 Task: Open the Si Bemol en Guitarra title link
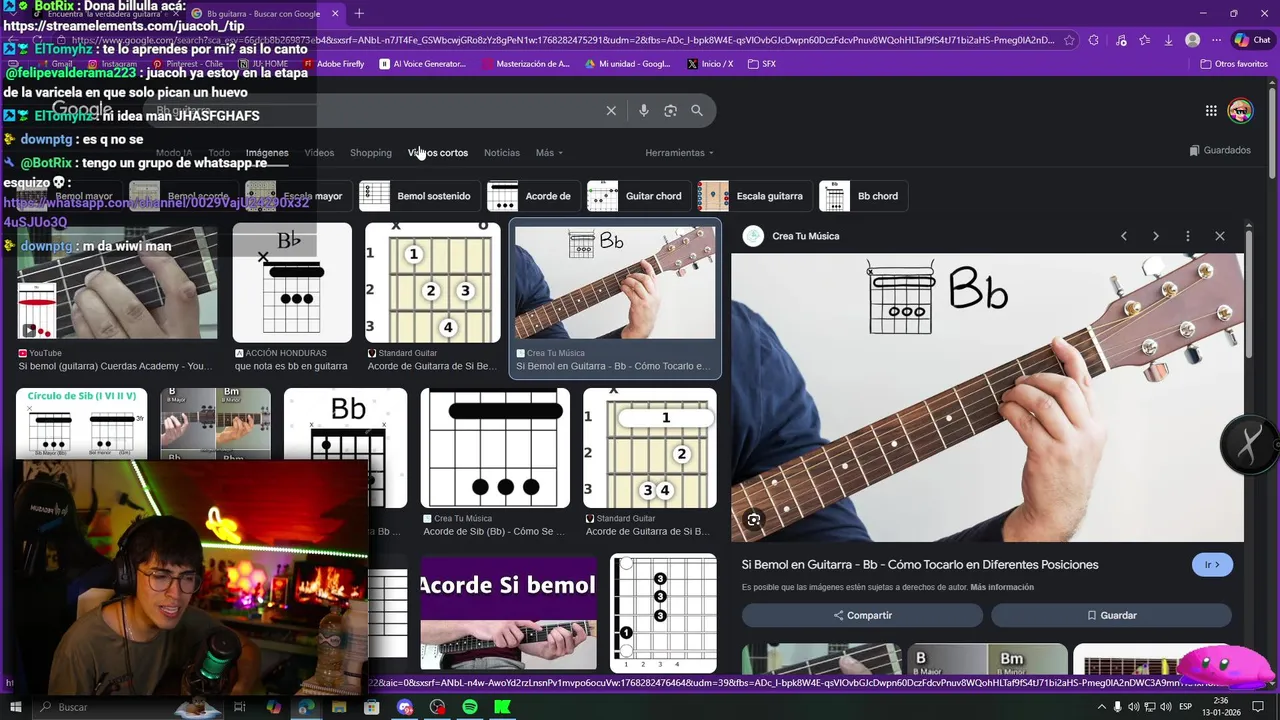click(x=920, y=565)
